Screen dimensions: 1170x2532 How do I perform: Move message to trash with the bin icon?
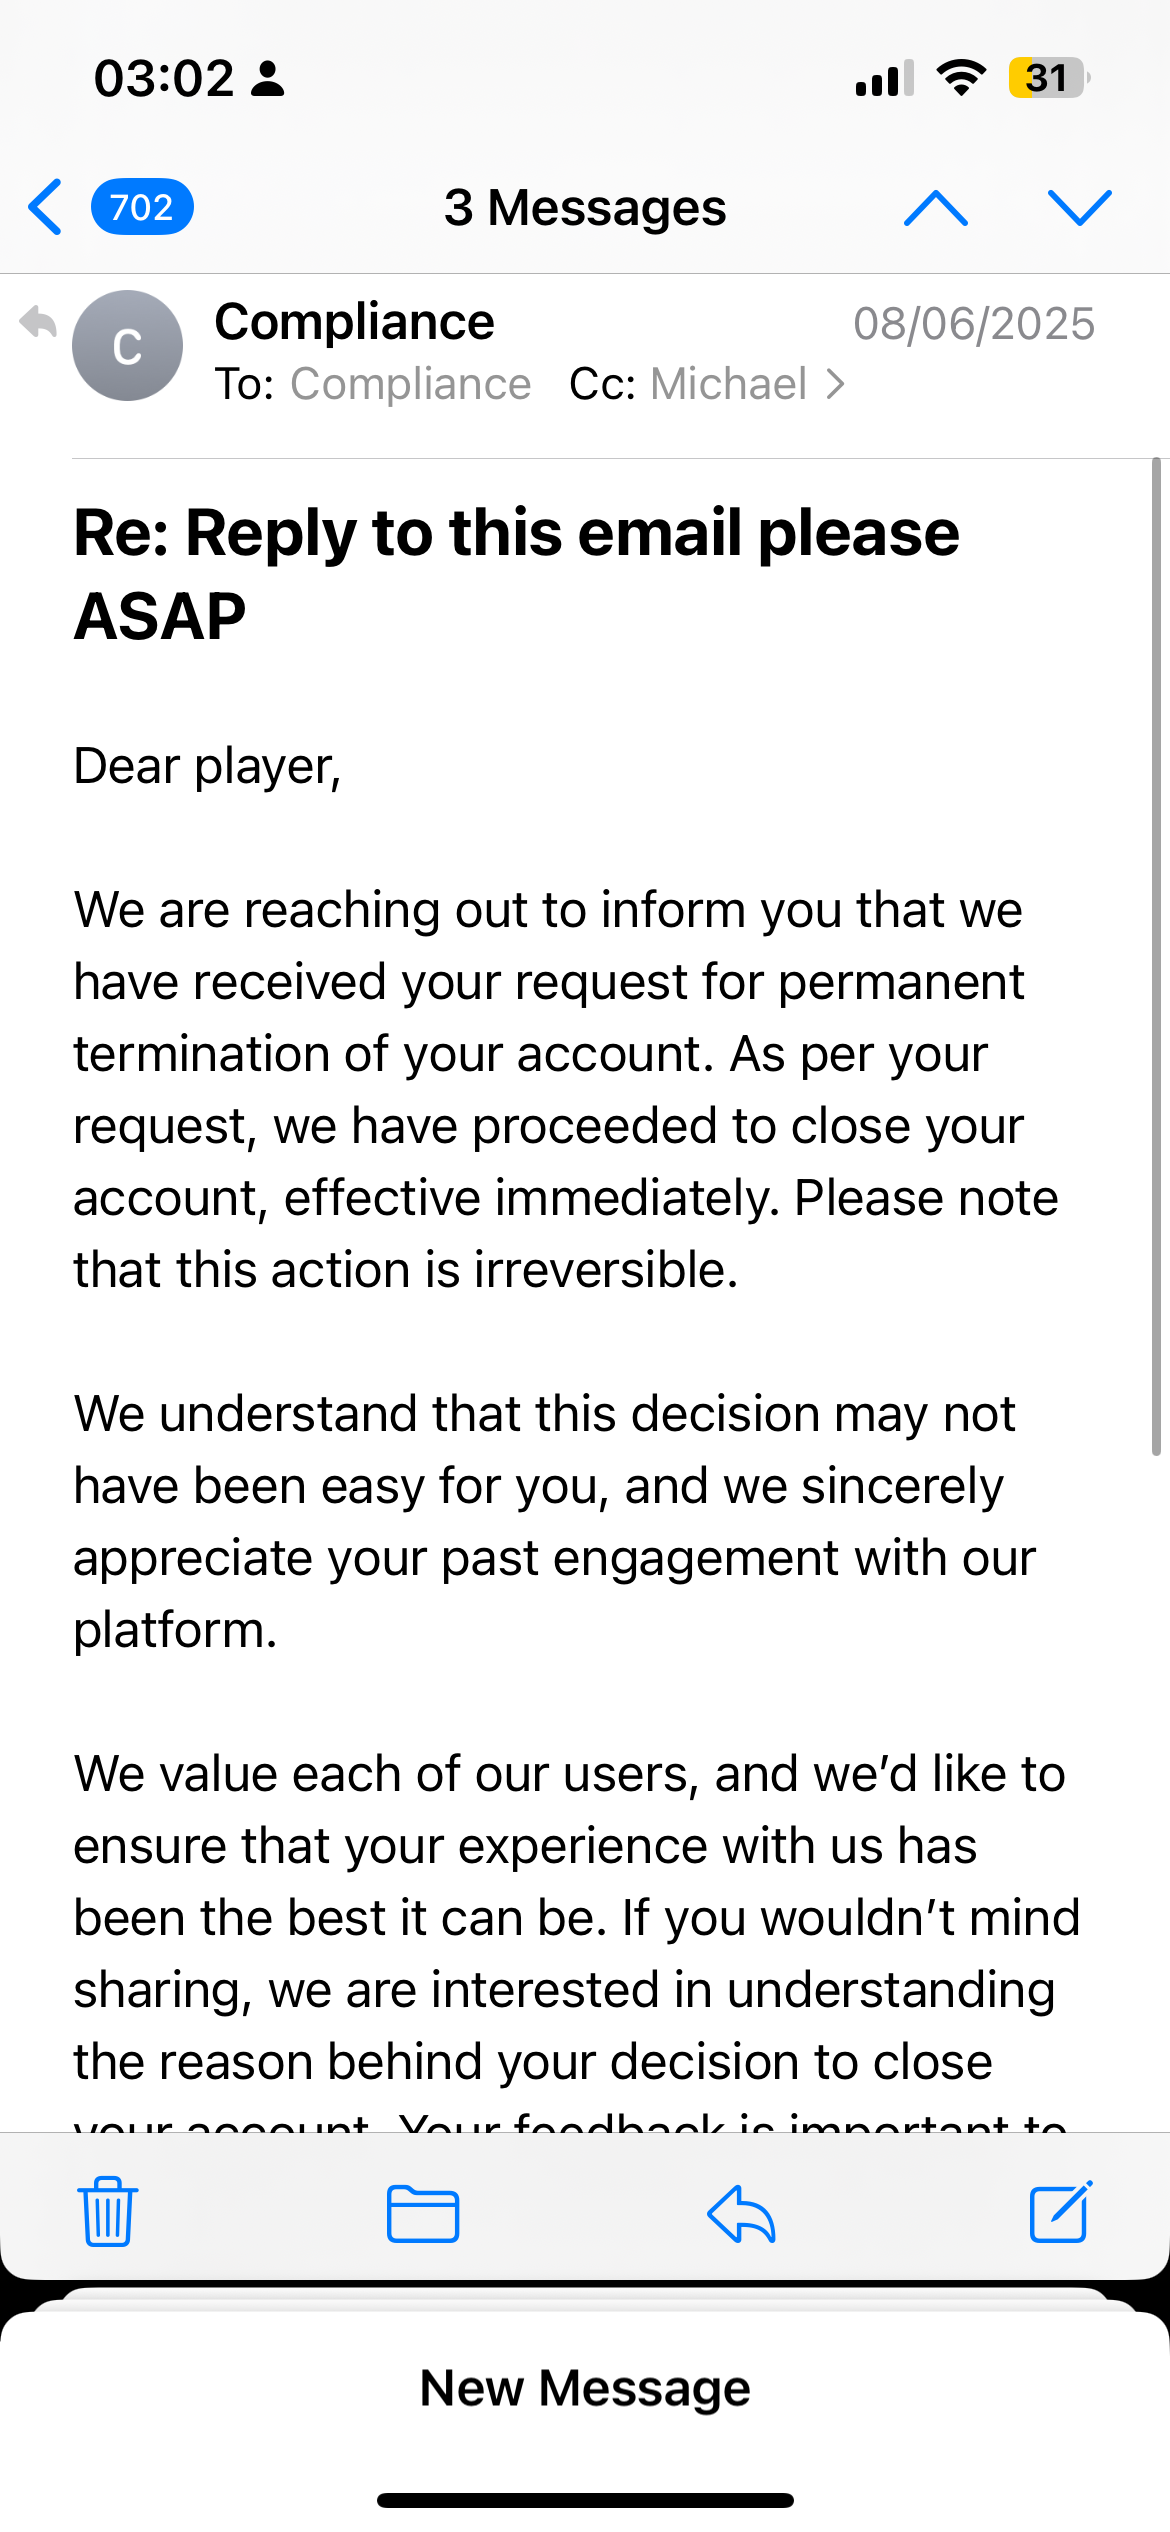[108, 2212]
